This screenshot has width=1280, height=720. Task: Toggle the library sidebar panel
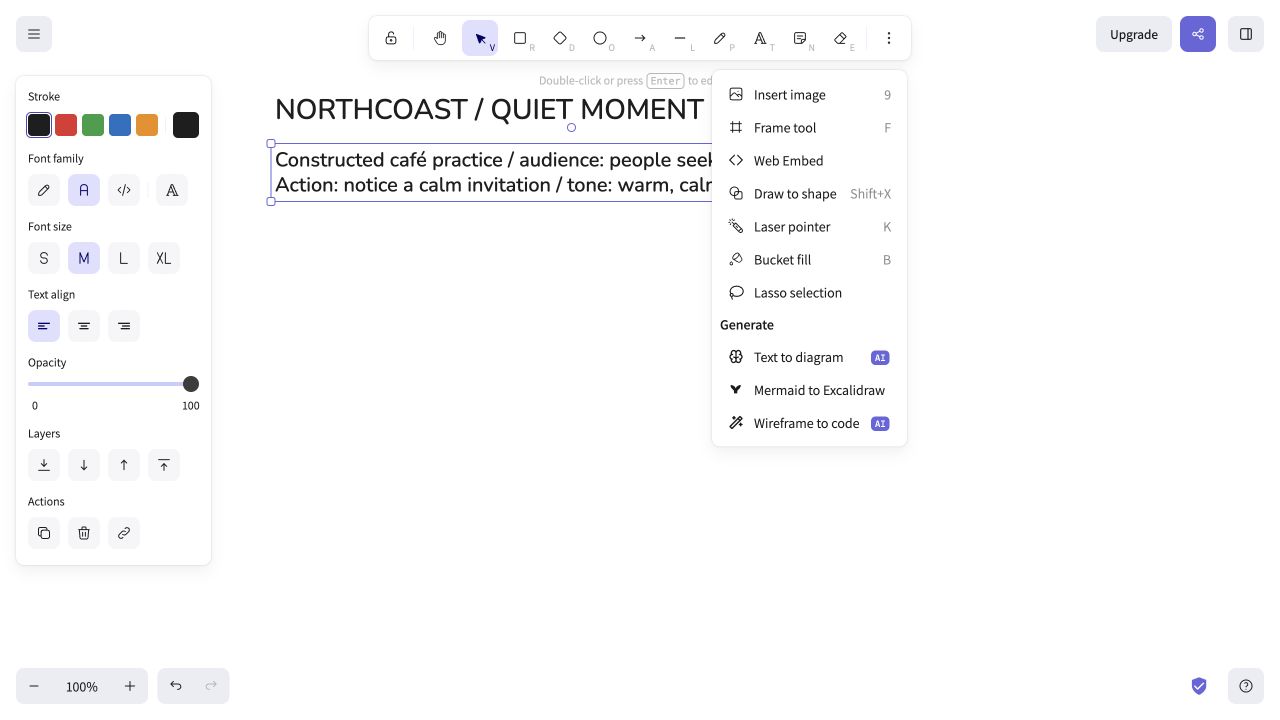click(x=1246, y=34)
